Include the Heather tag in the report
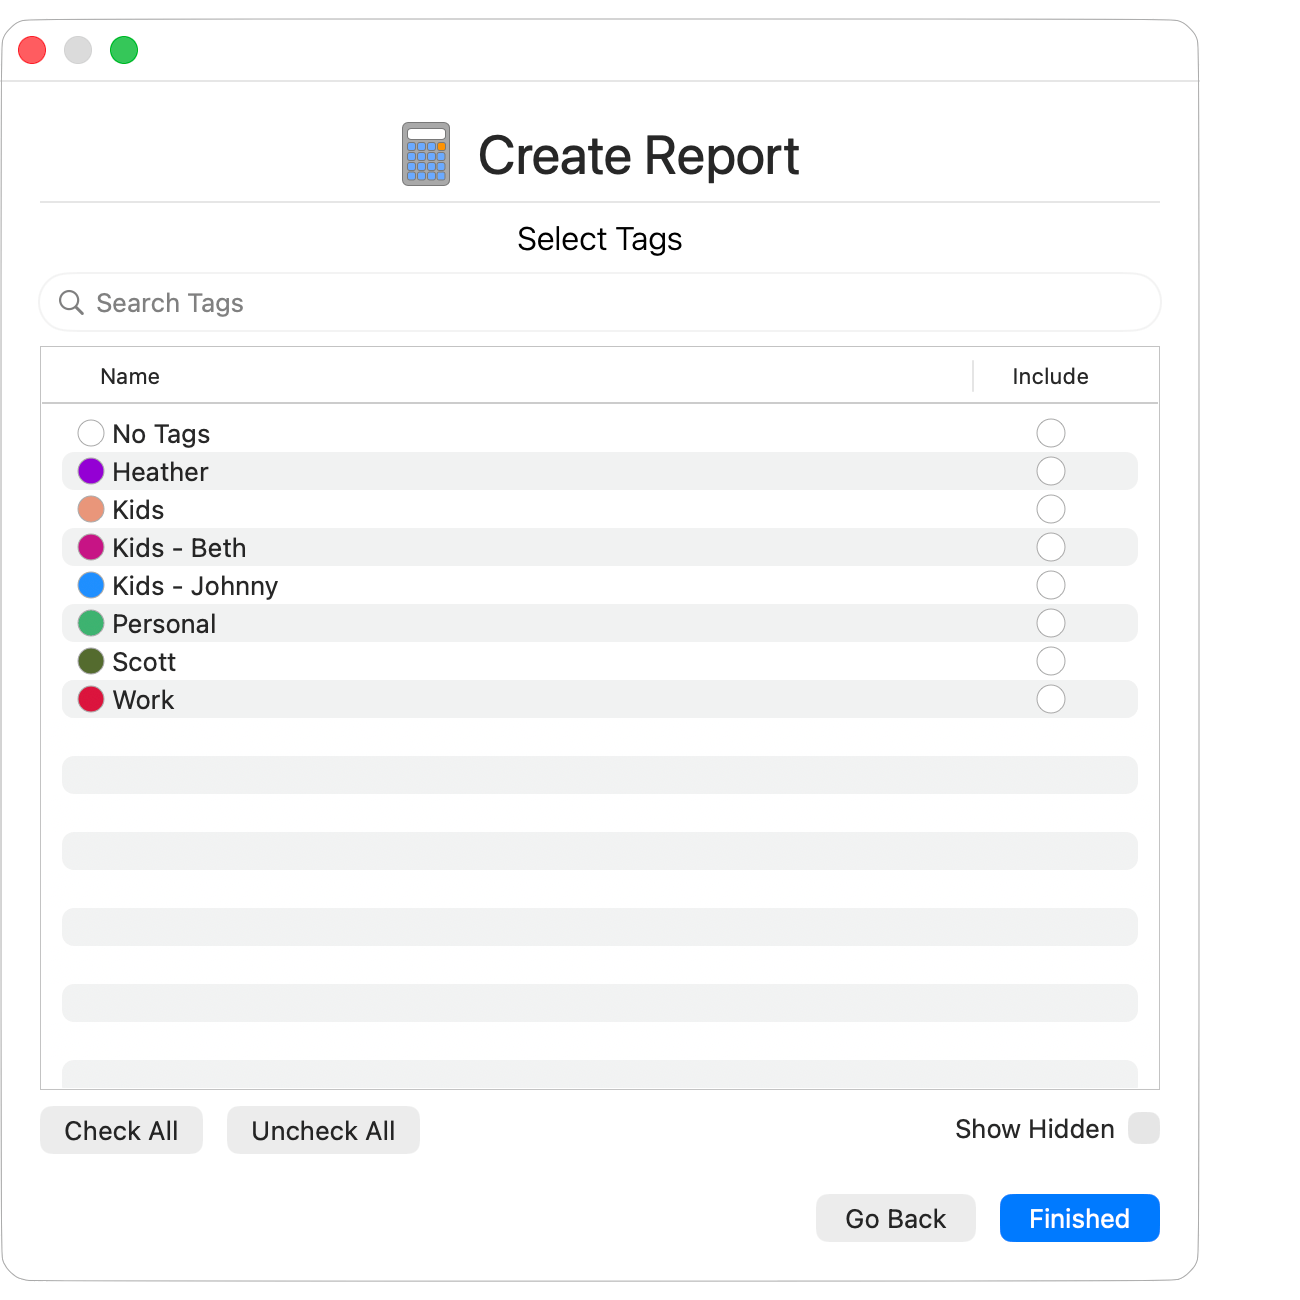This screenshot has height=1300, width=1300. (x=1051, y=471)
